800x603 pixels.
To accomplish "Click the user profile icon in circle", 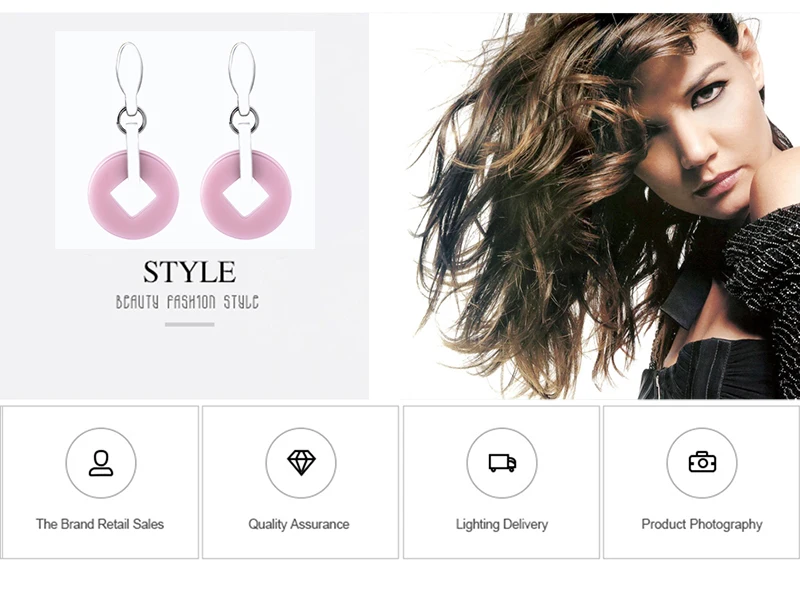I will click(x=101, y=463).
